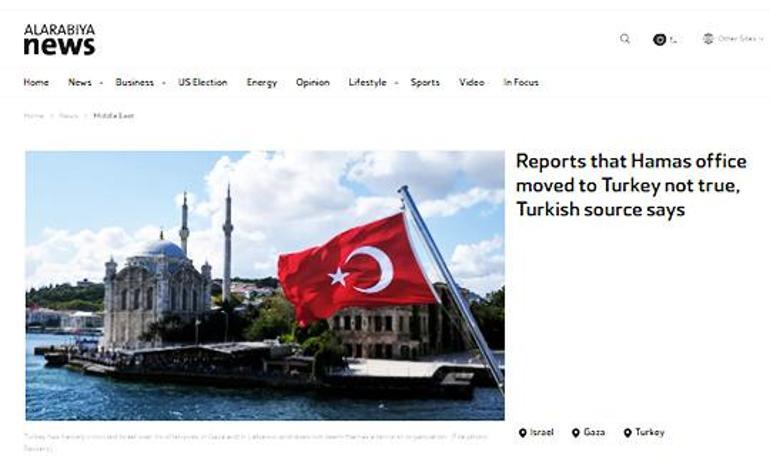Open the In Focus section
770x462 pixels.
pos(521,82)
